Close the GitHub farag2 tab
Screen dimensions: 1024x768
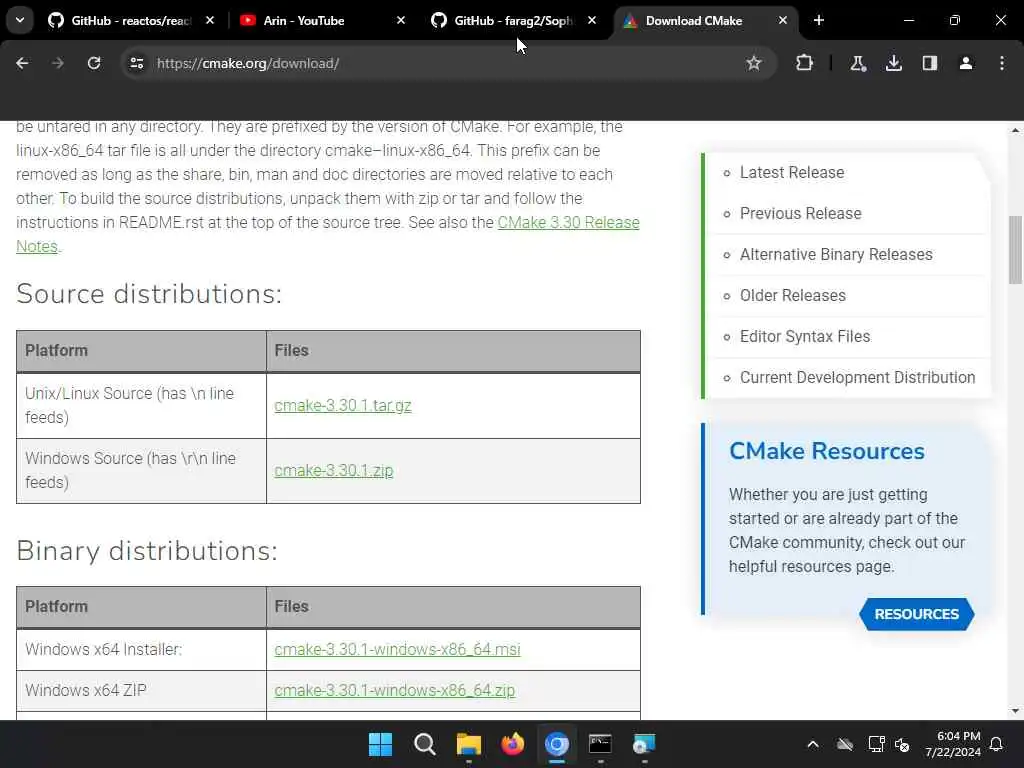pos(592,21)
